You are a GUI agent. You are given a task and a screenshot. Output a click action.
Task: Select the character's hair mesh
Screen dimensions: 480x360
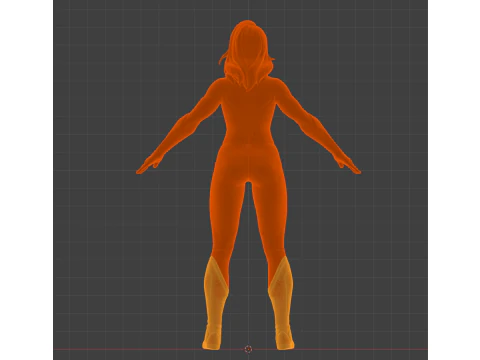click(x=247, y=55)
